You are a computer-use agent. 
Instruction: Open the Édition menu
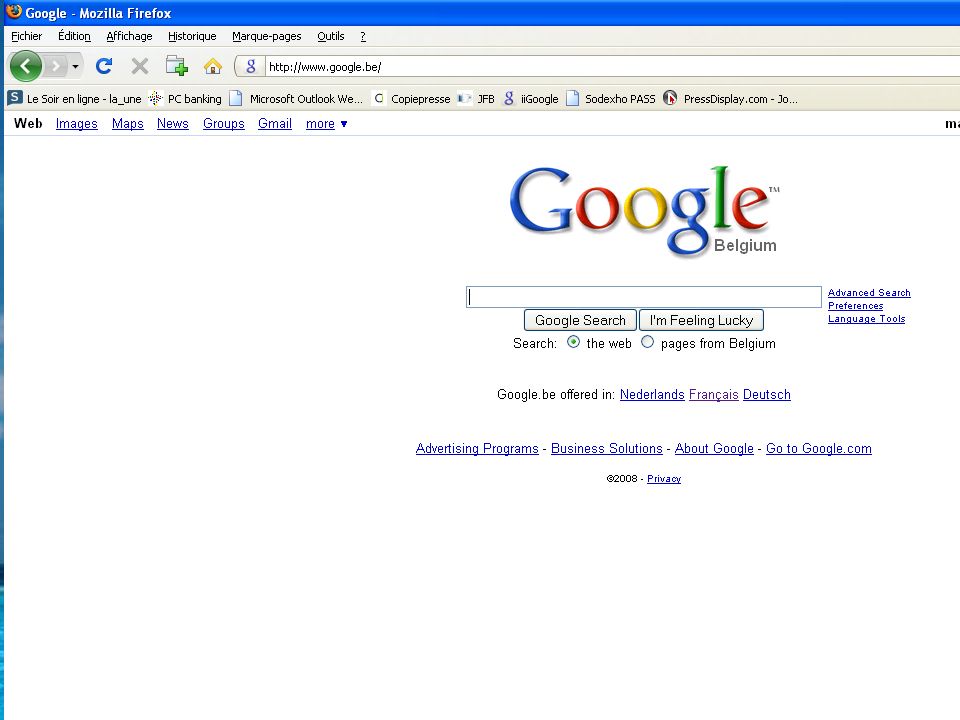tap(75, 36)
